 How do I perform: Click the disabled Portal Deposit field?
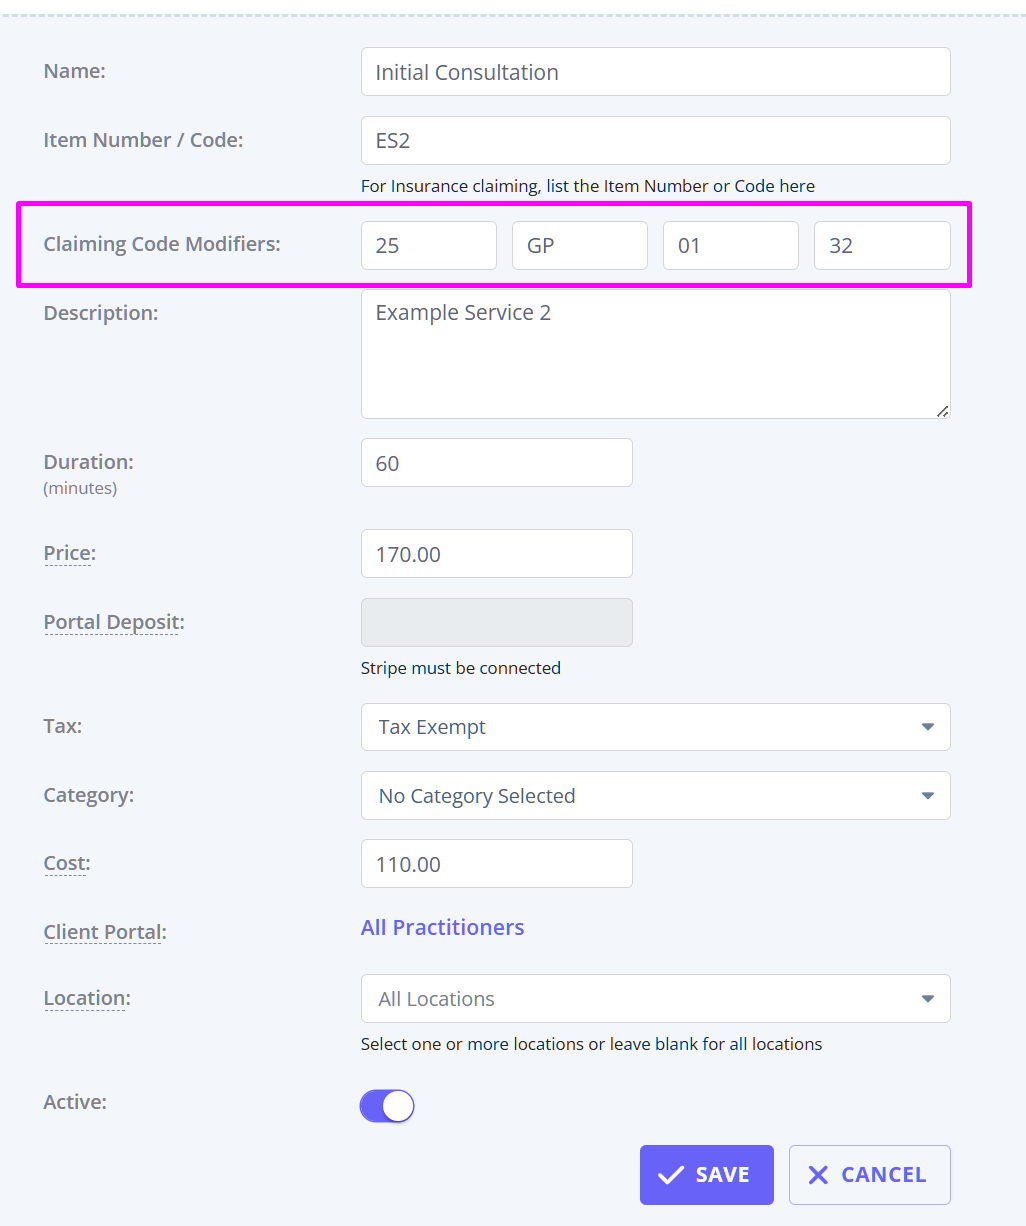[x=496, y=622]
